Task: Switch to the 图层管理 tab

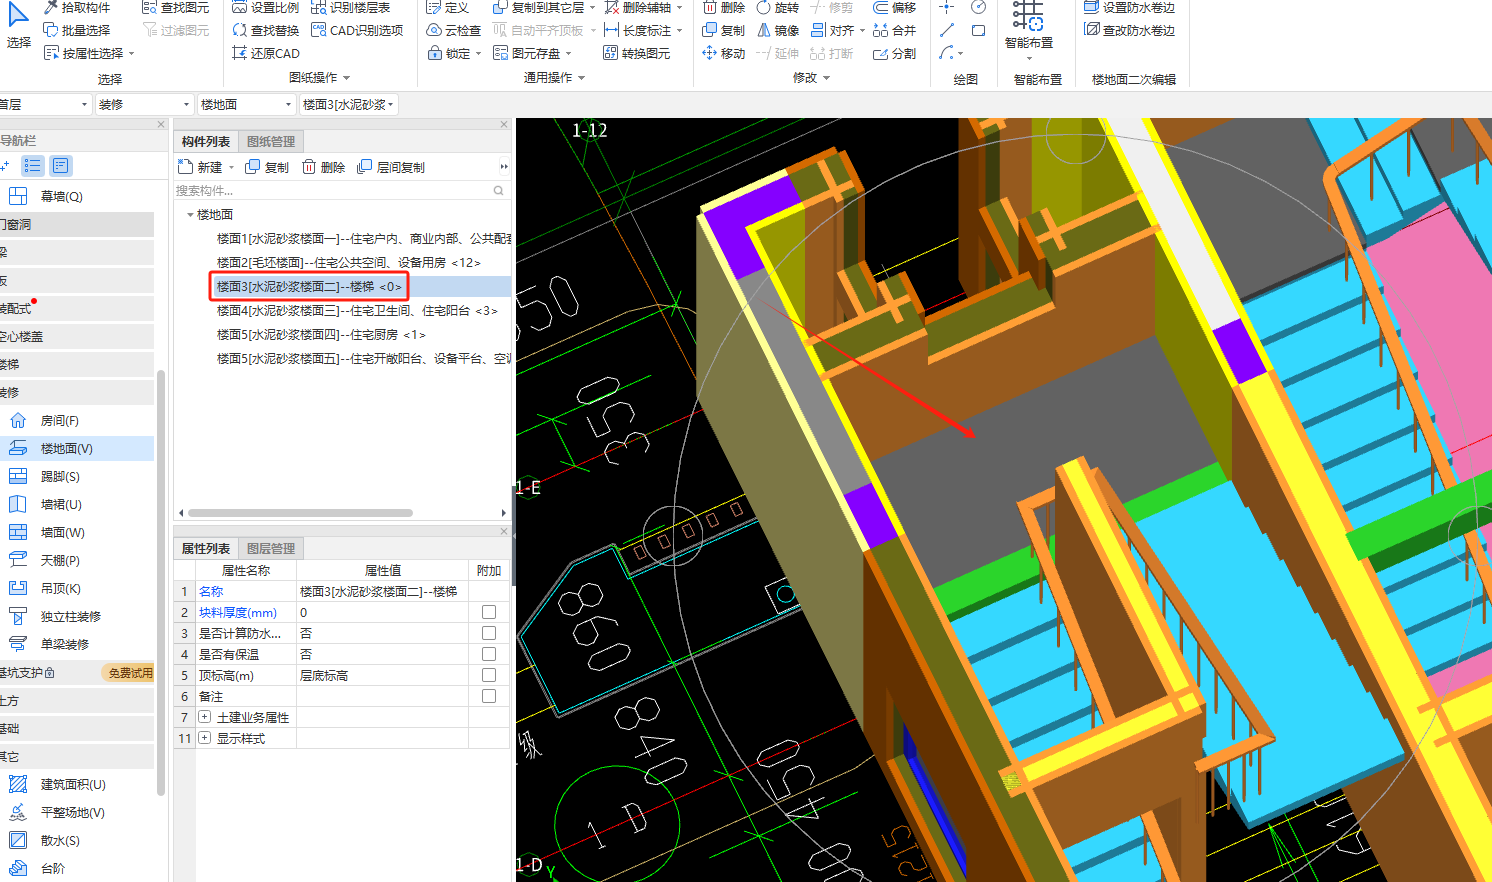Action: click(x=271, y=548)
